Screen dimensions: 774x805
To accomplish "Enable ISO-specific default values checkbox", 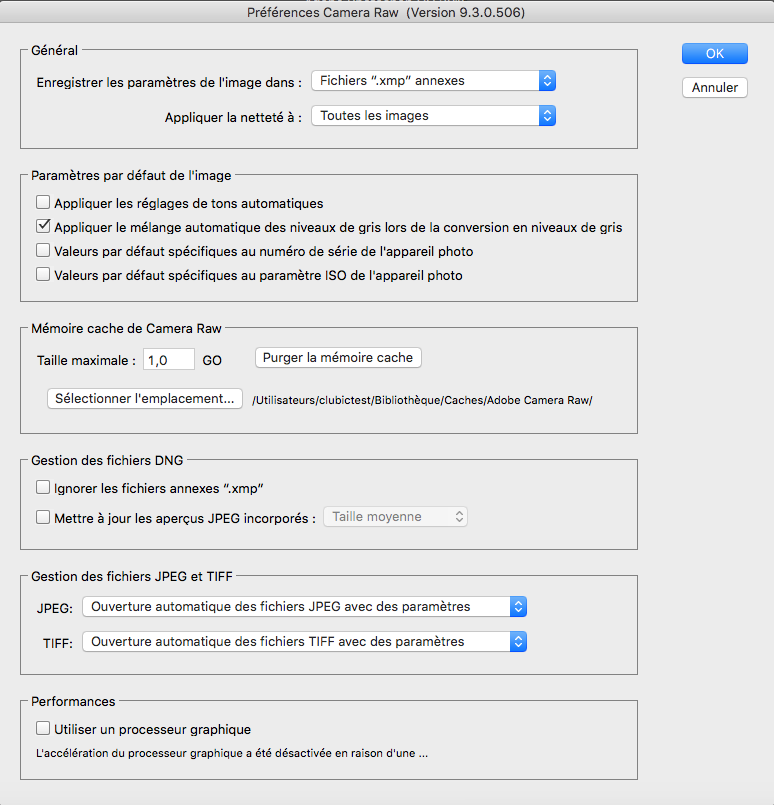I will click(43, 275).
